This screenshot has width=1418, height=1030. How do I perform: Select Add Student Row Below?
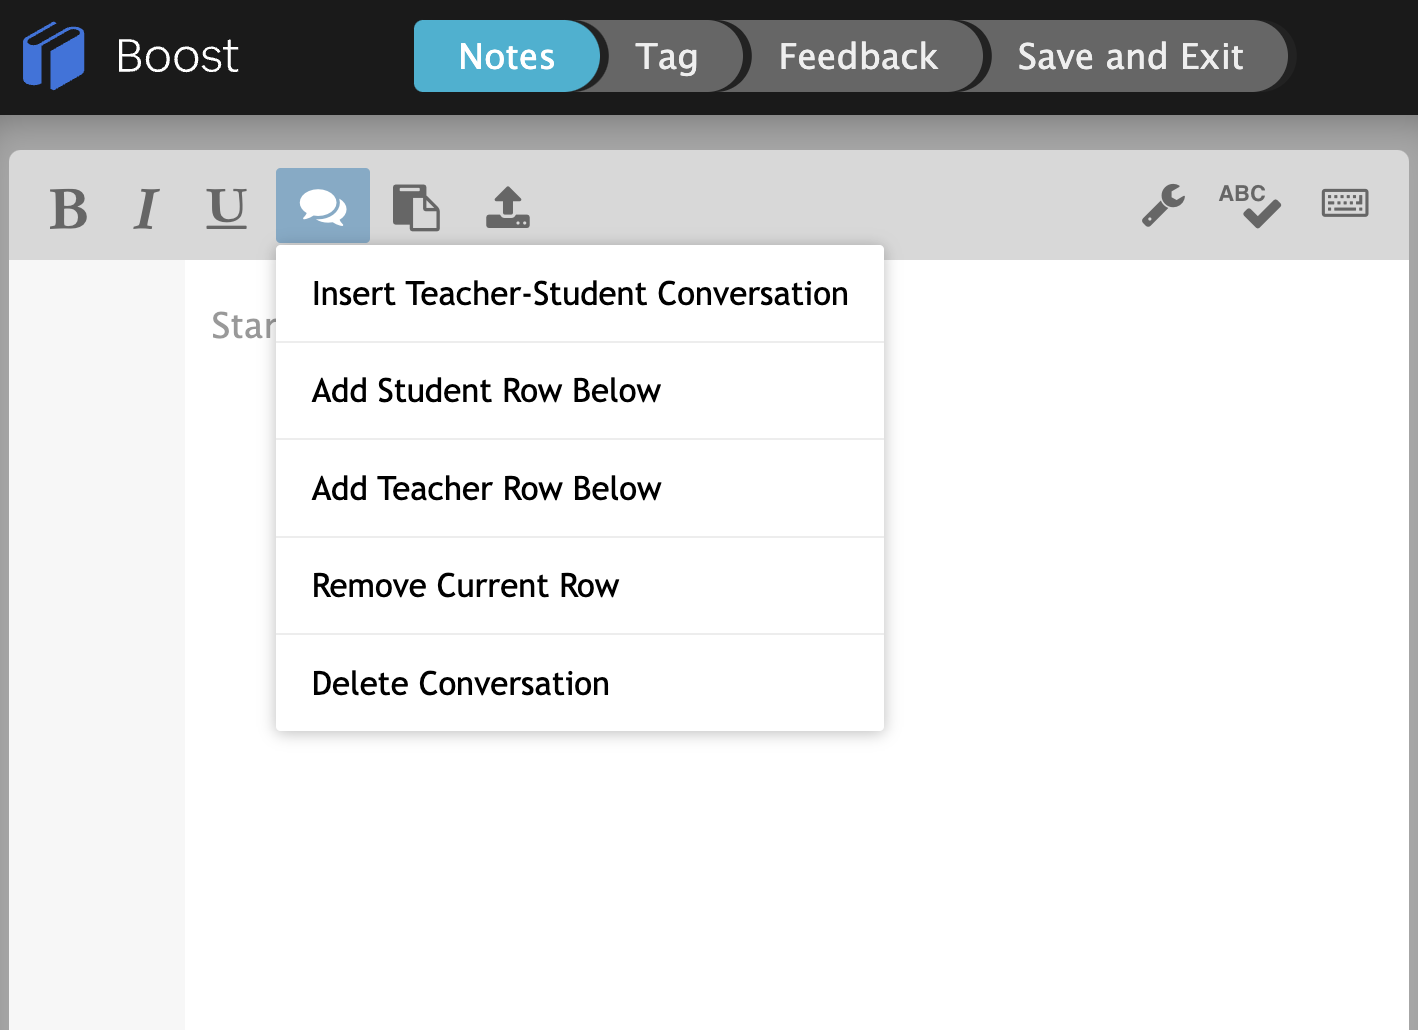click(580, 391)
